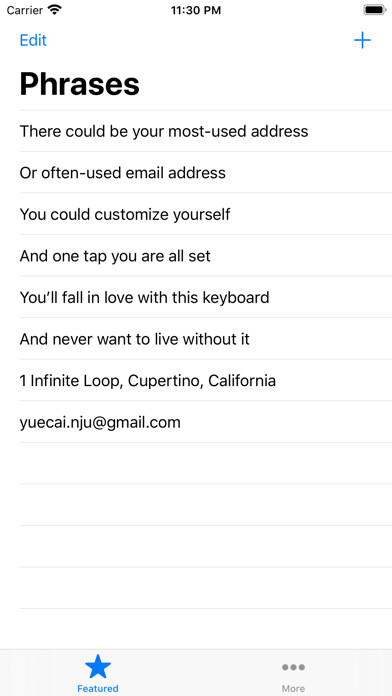
Task: Tap the Carrier label in the status bar
Action: pos(25,10)
